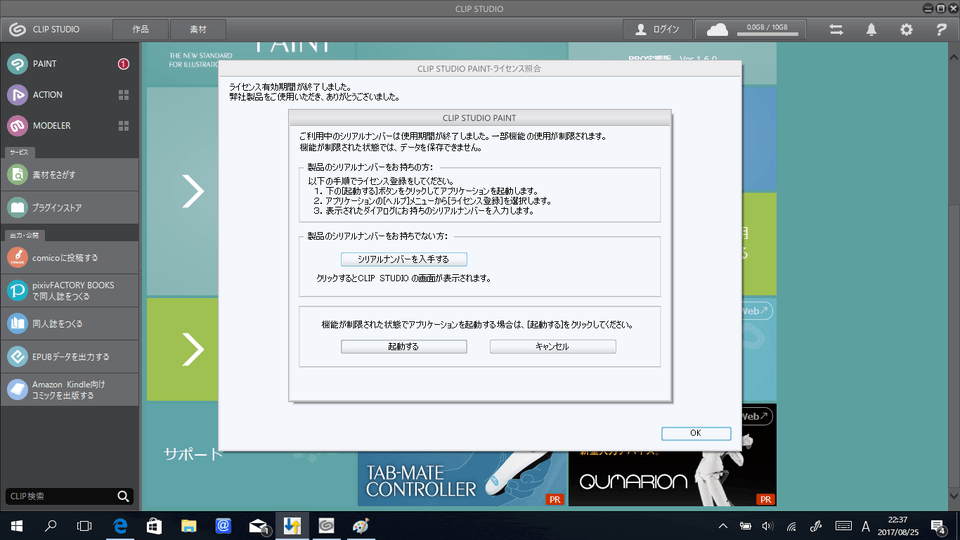Image resolution: width=960 pixels, height=540 pixels.
Task: Open the 作品 tab
Action: [x=140, y=29]
